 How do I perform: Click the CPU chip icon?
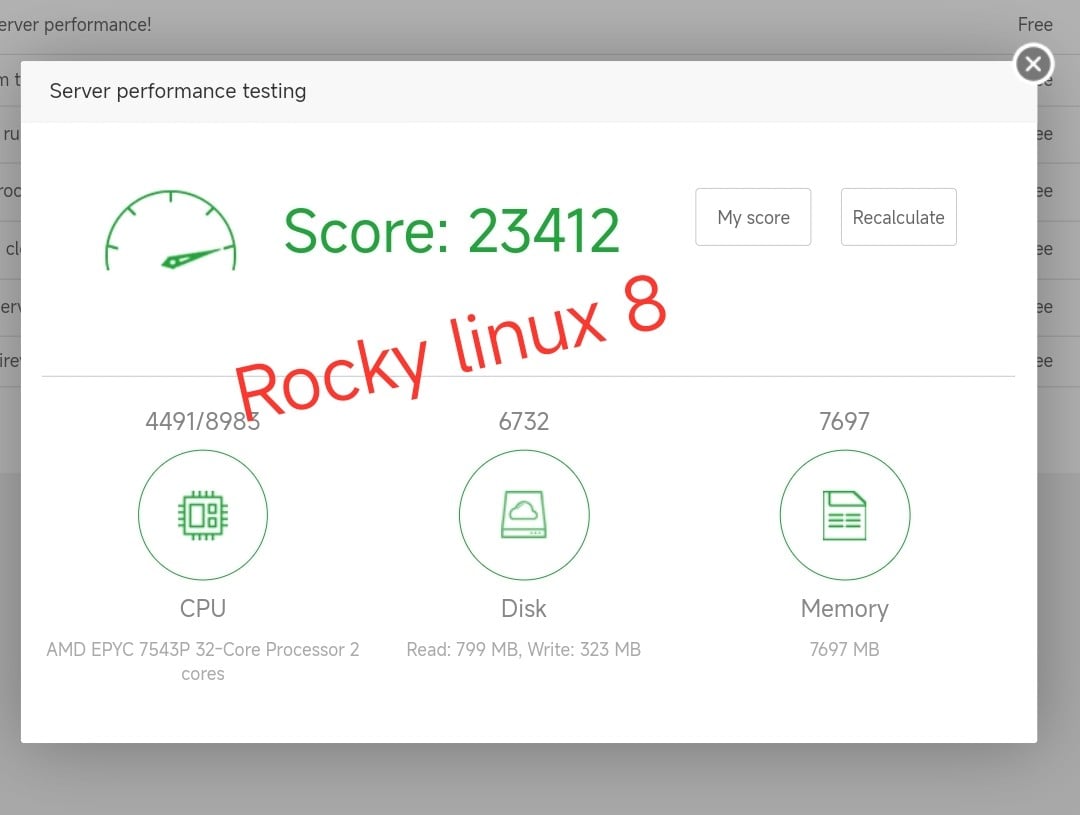[202, 515]
